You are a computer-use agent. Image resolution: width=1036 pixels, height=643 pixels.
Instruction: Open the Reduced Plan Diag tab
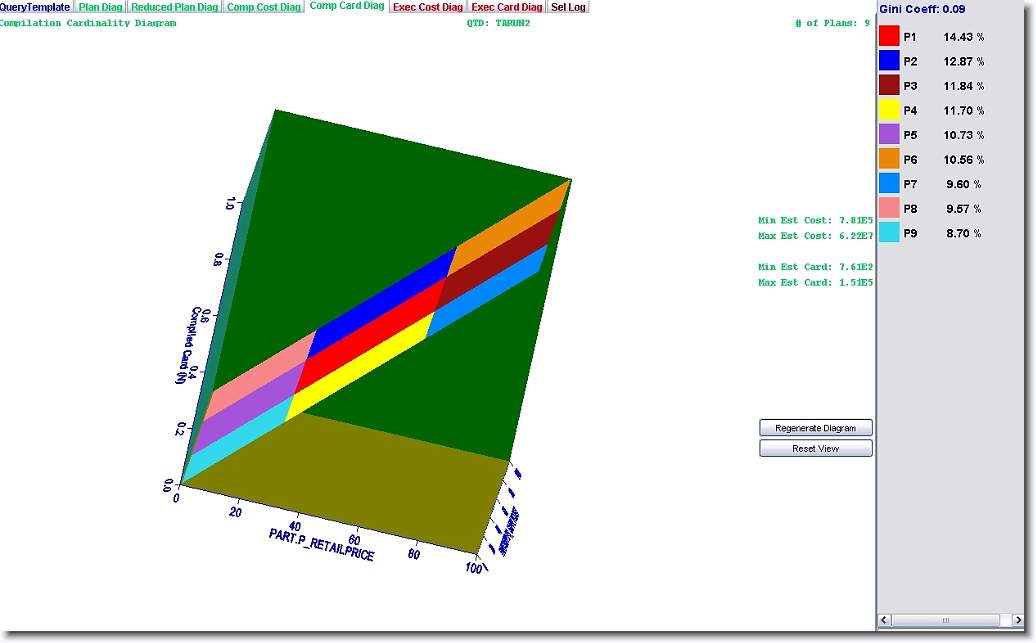pyautogui.click(x=175, y=7)
